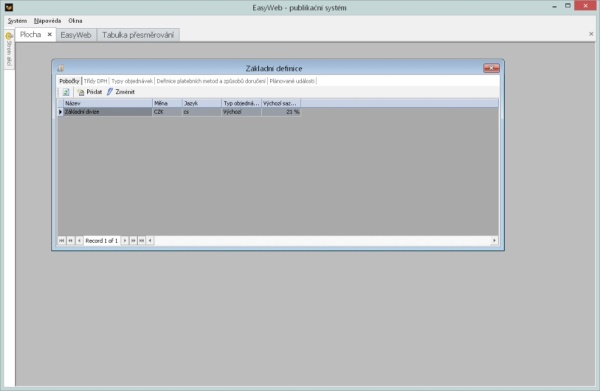The width and height of the screenshot is (600, 391).
Task: Open the Okna menu
Action: 75,21
